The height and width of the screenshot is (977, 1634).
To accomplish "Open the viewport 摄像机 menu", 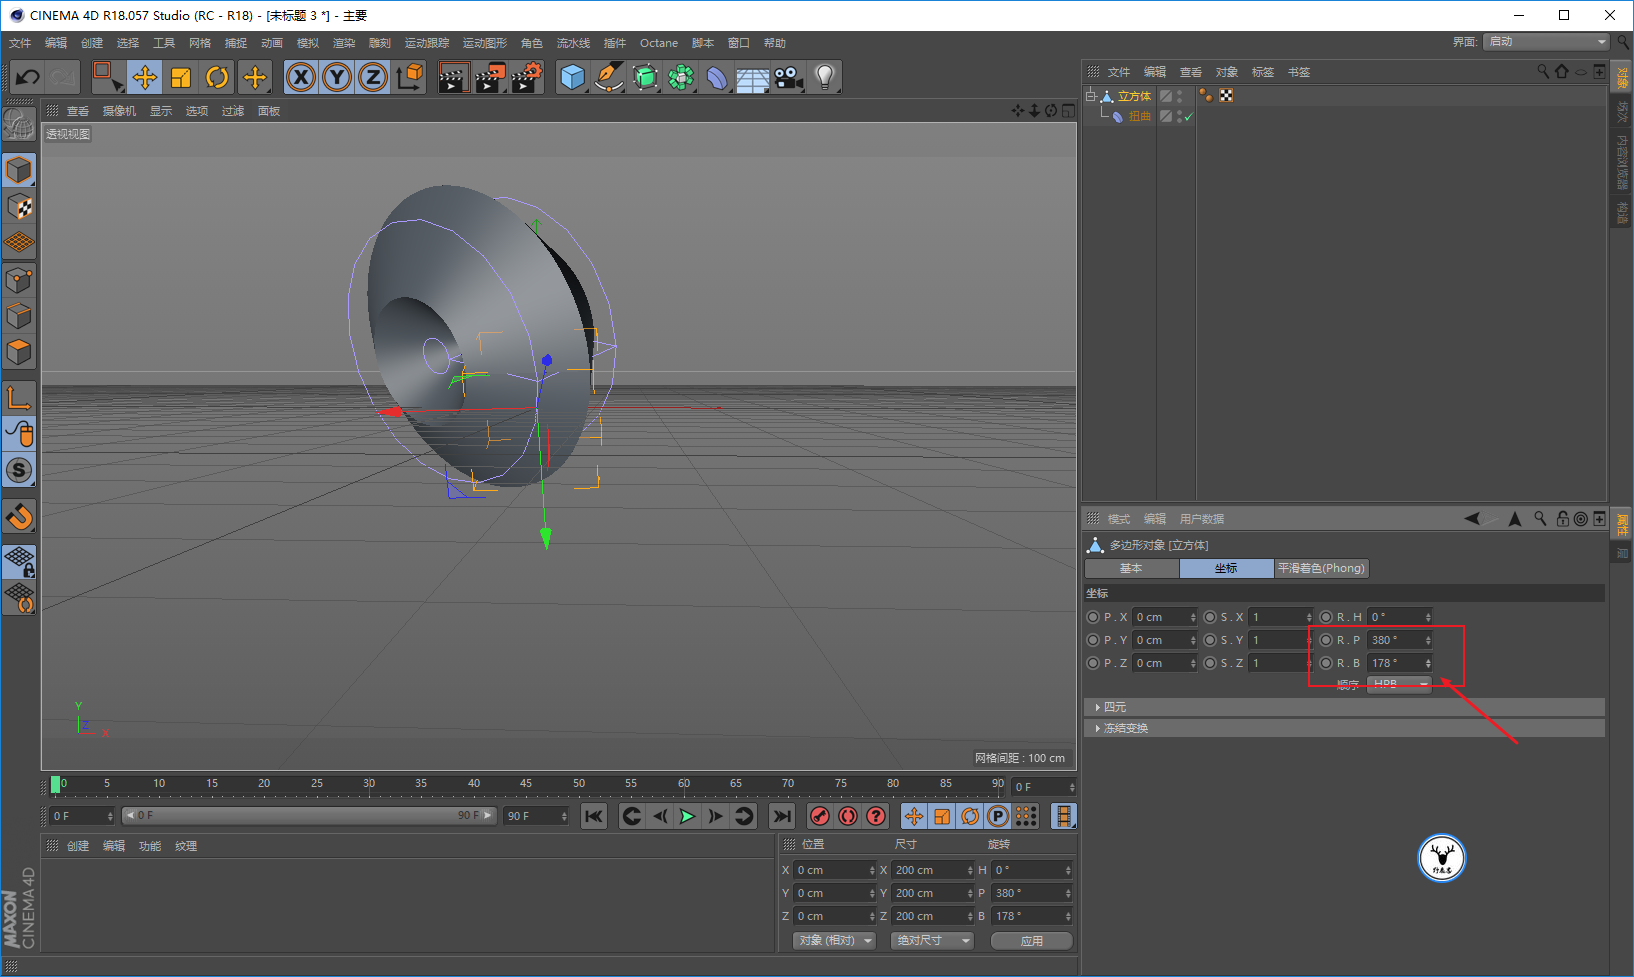I will [119, 111].
